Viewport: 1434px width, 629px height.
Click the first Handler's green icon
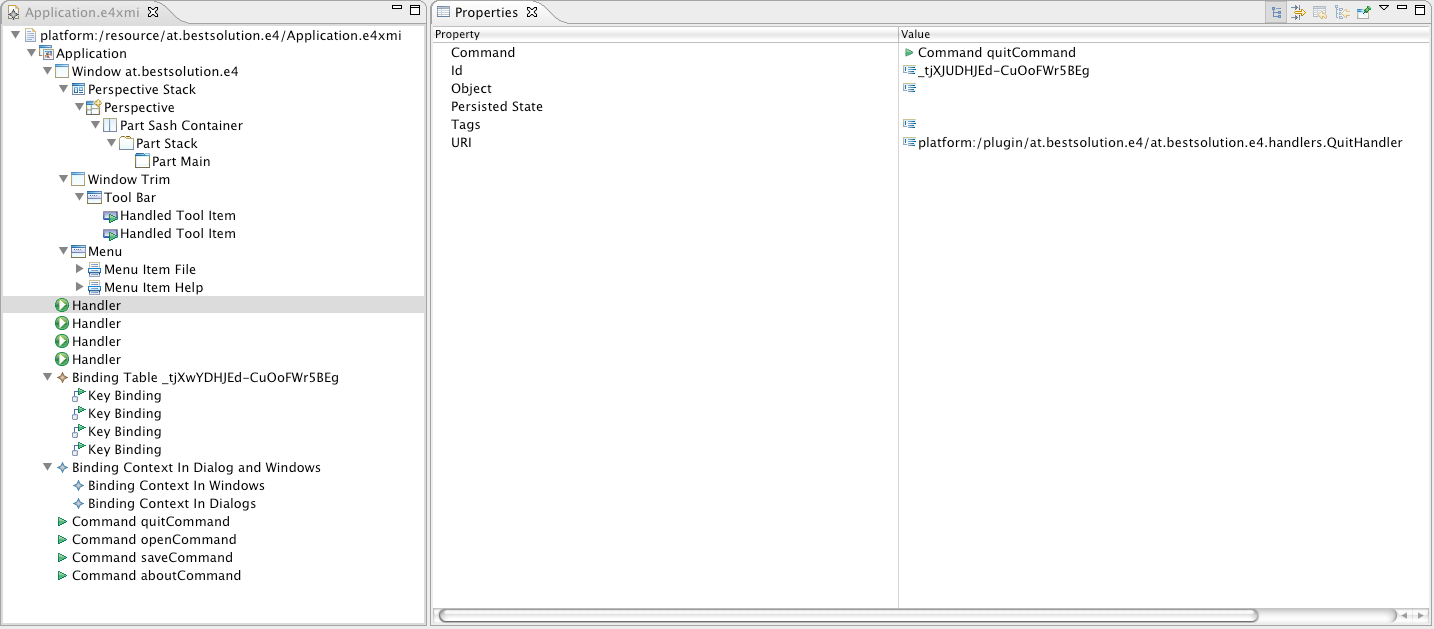click(x=62, y=306)
